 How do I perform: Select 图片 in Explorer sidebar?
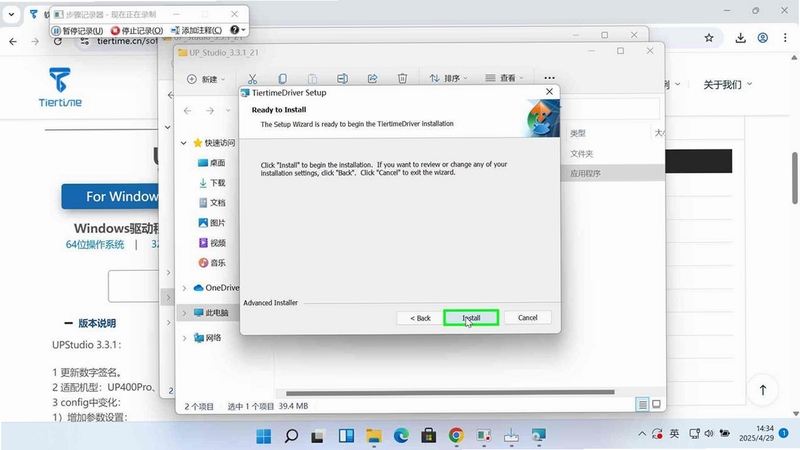pos(211,223)
